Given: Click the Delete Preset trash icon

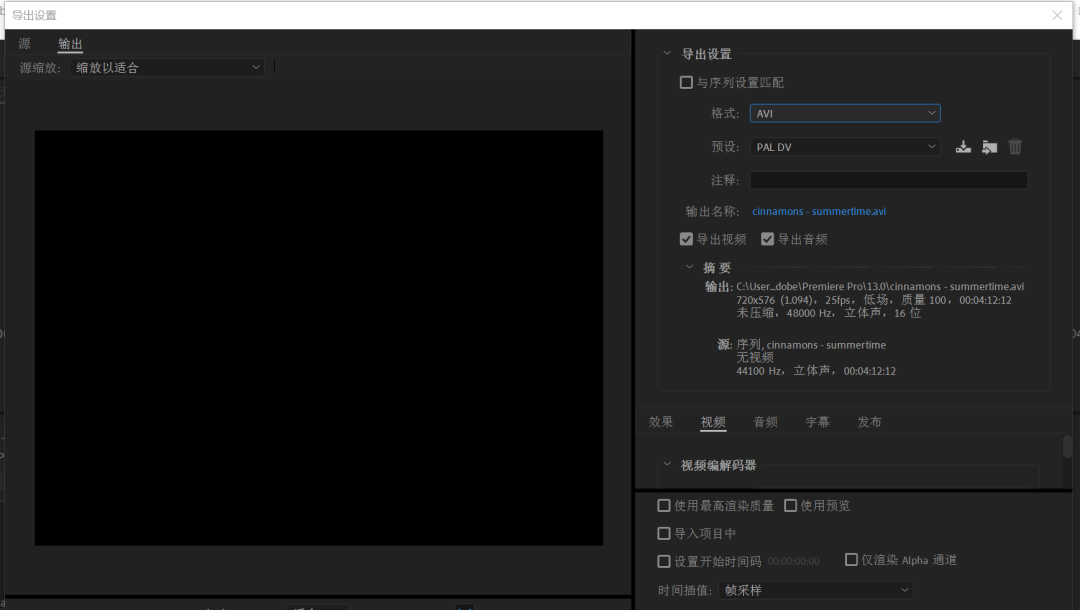Looking at the screenshot, I should pos(1015,147).
